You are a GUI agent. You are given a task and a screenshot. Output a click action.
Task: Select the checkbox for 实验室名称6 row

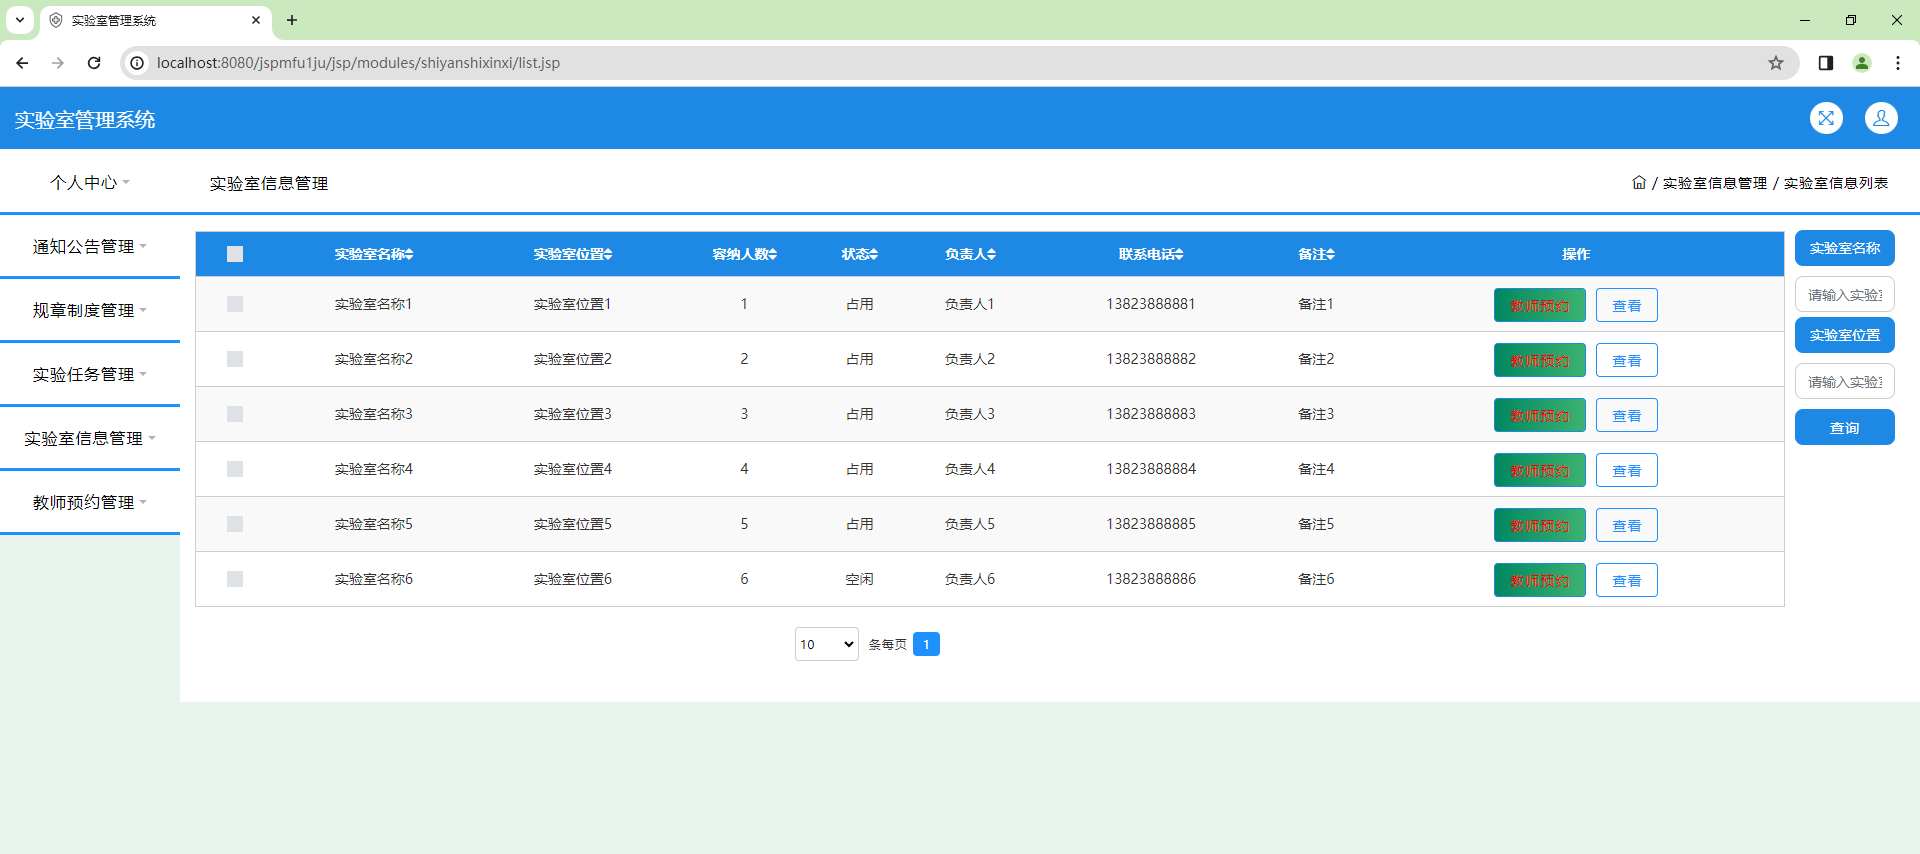coord(235,579)
